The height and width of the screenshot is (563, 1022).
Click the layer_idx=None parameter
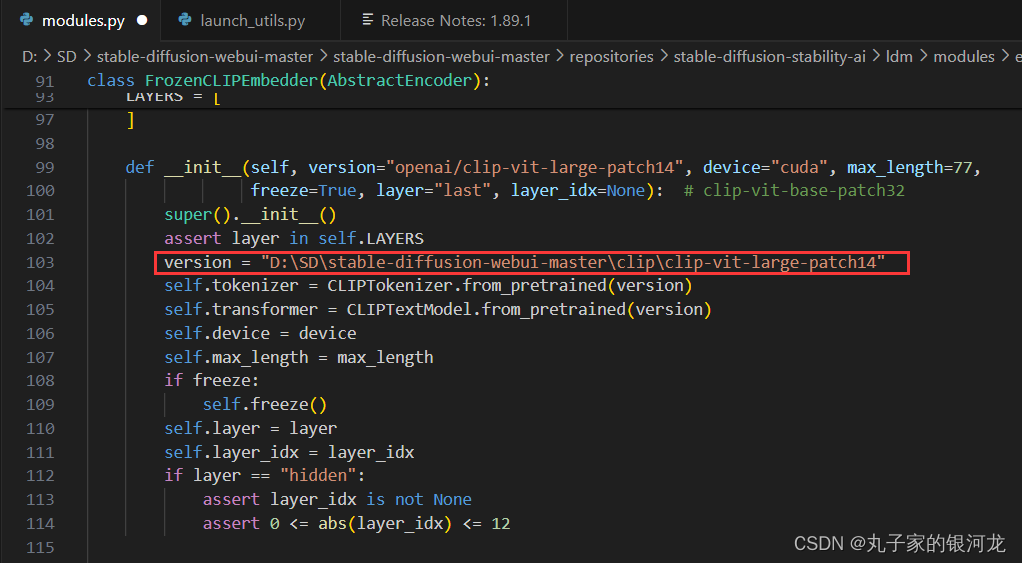coord(578,191)
